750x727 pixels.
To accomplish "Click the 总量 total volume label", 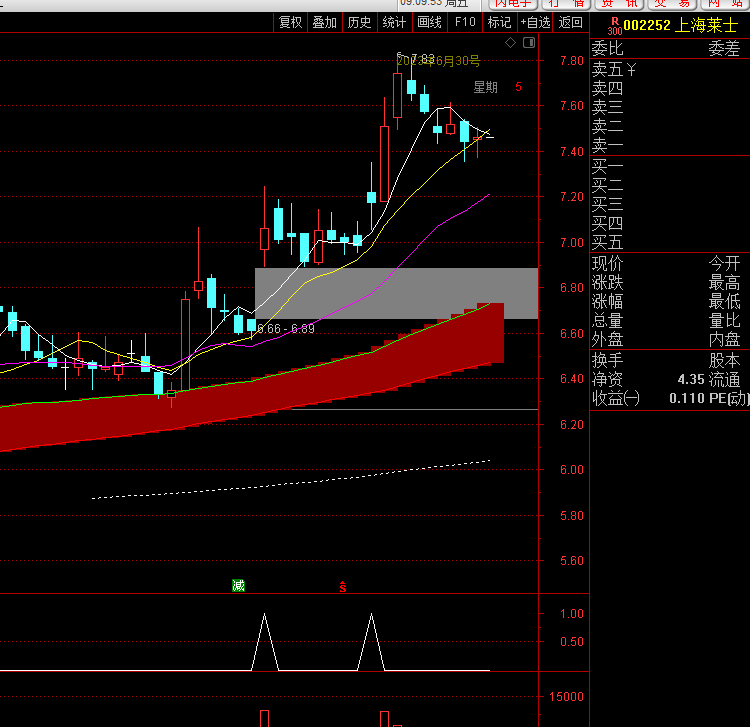I will coord(607,321).
